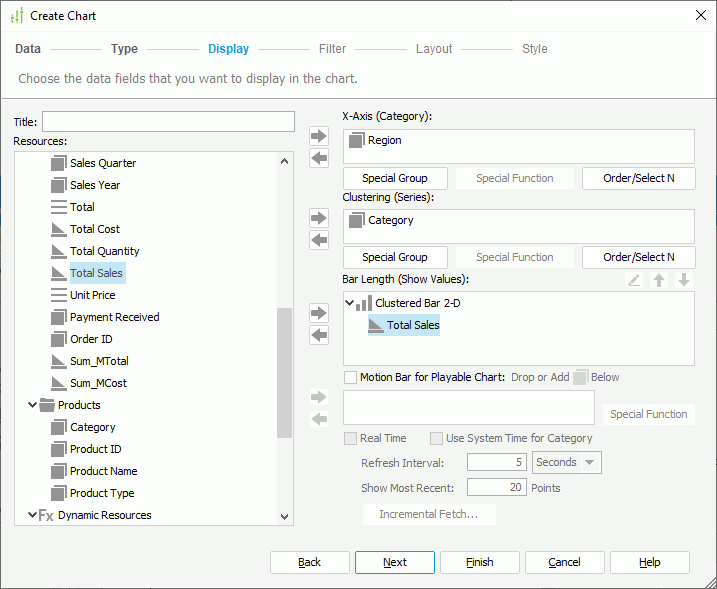The height and width of the screenshot is (589, 717).
Task: Click the Cancel button
Action: [565, 562]
